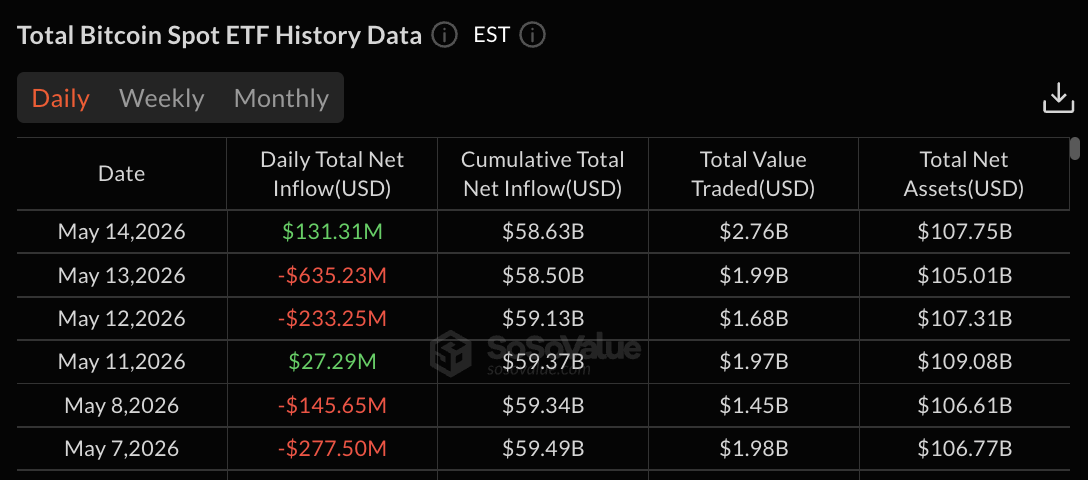Click the $27.29M inflow value
Viewport: 1088px width, 480px height.
[332, 361]
